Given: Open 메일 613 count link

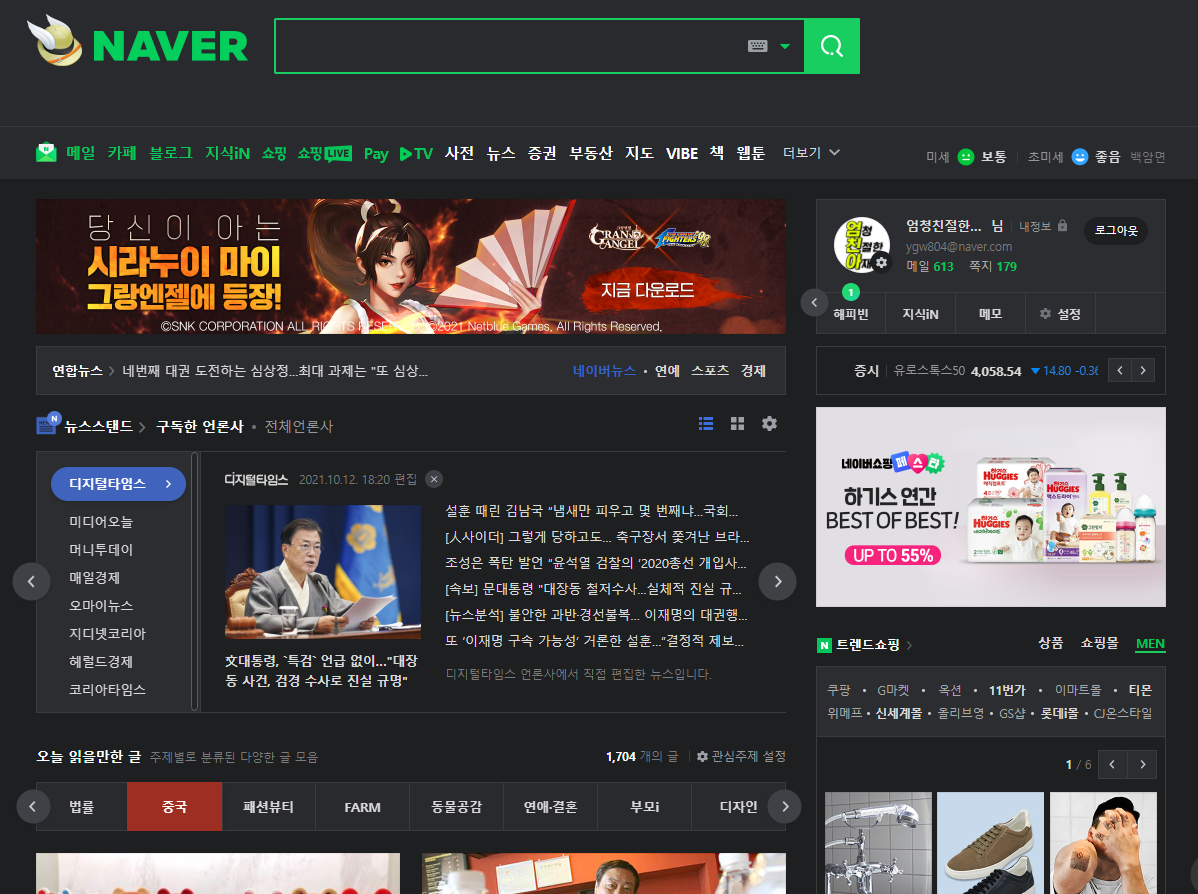Looking at the screenshot, I should pos(930,266).
